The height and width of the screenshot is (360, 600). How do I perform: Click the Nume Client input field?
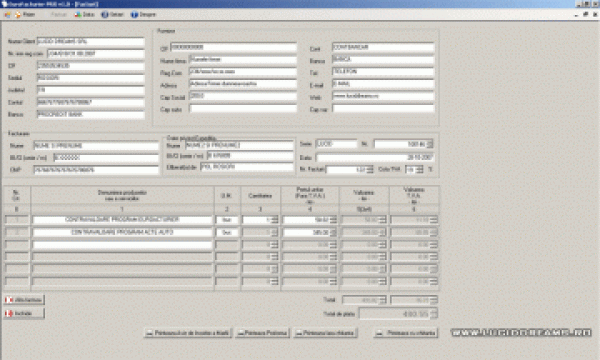pos(91,41)
